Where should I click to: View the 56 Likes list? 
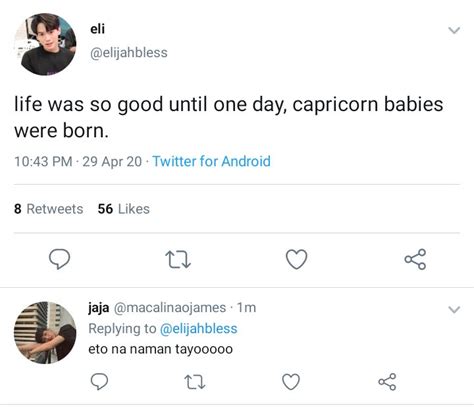[x=124, y=209]
